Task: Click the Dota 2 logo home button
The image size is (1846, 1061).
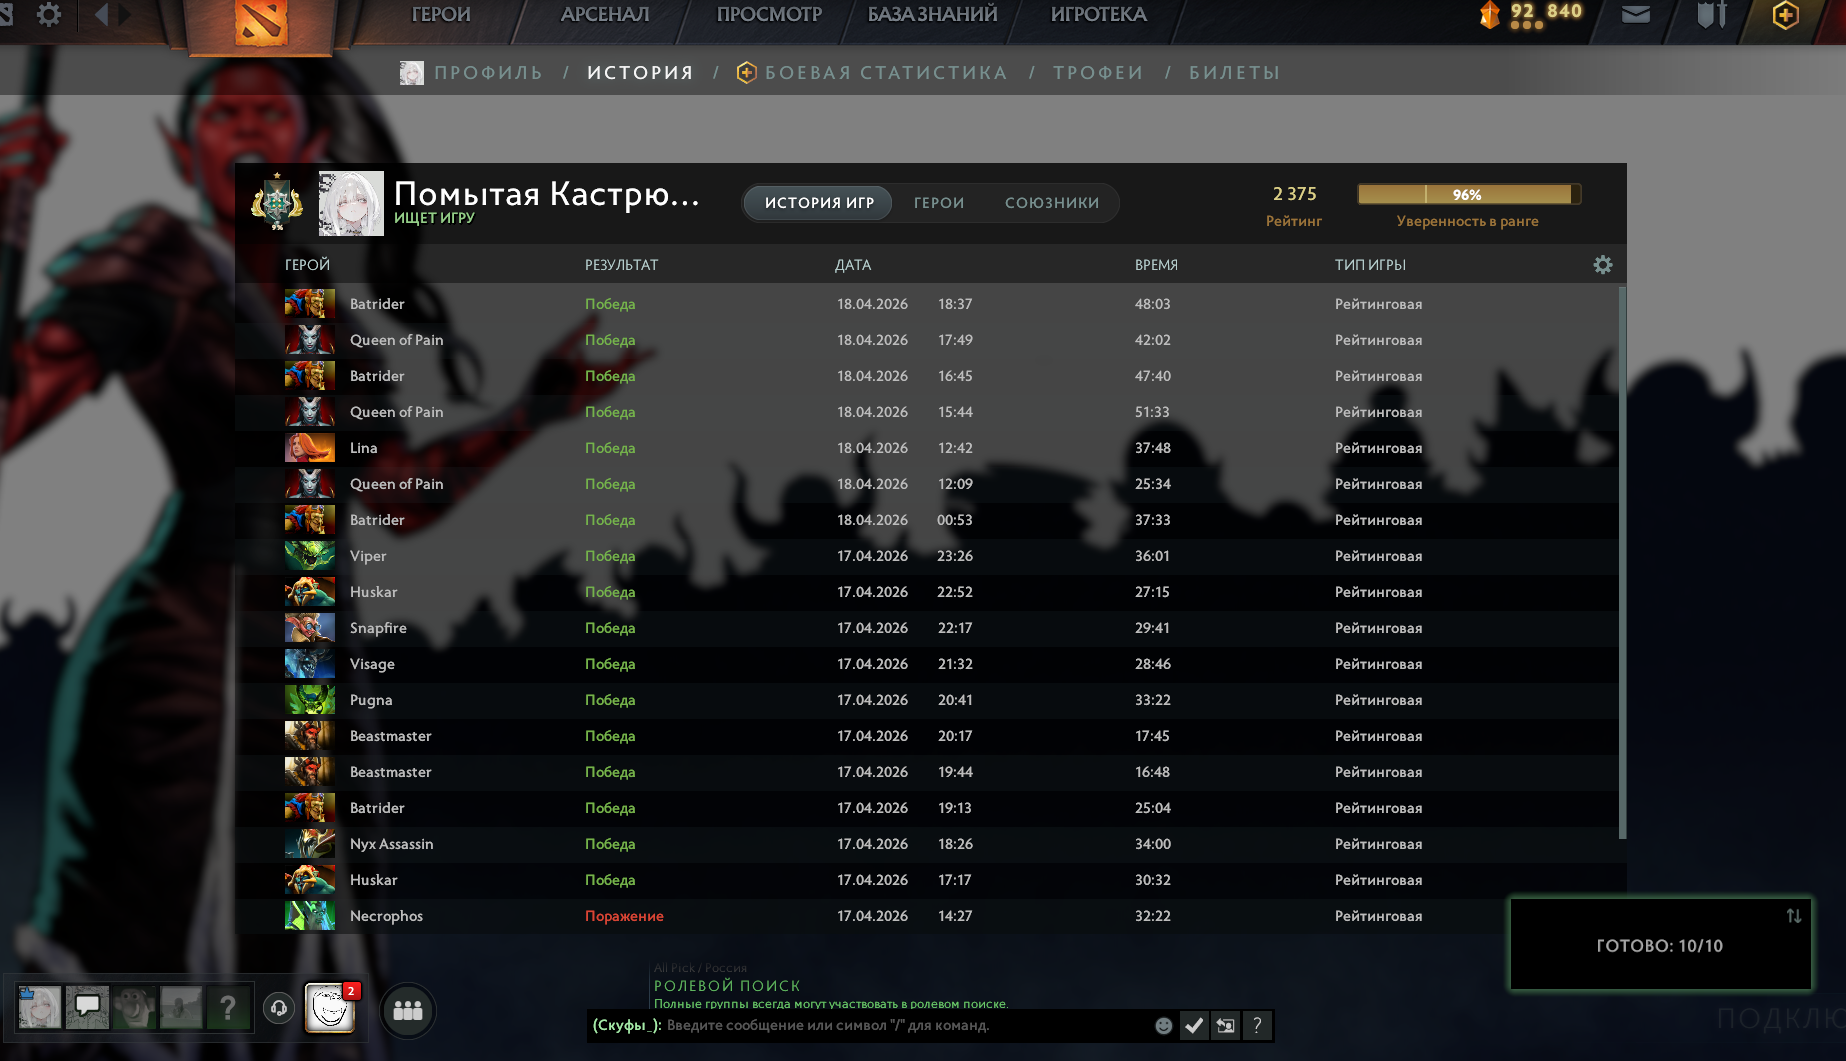Action: tap(261, 22)
